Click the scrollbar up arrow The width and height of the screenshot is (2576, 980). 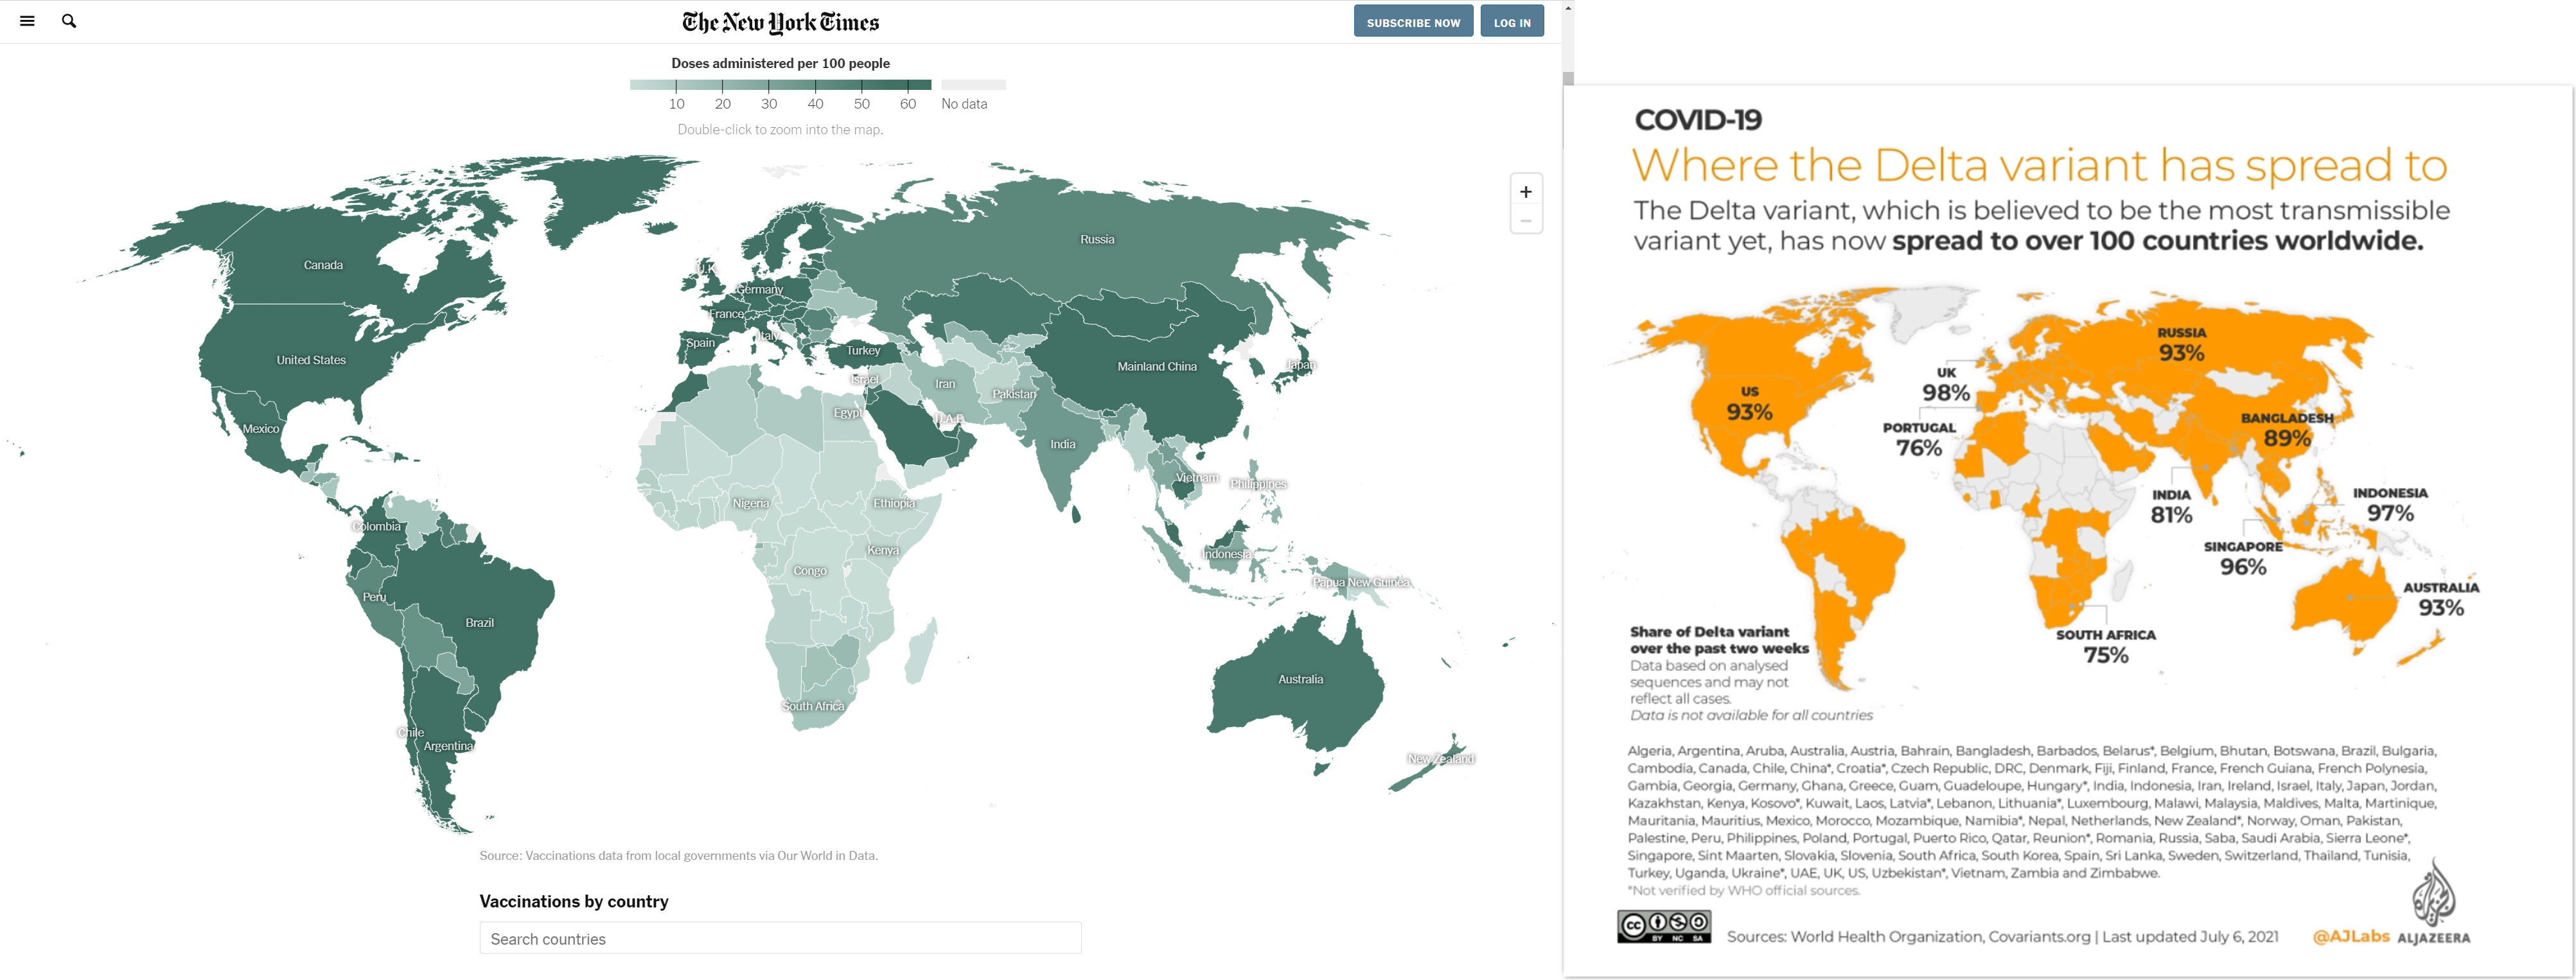click(1568, 7)
